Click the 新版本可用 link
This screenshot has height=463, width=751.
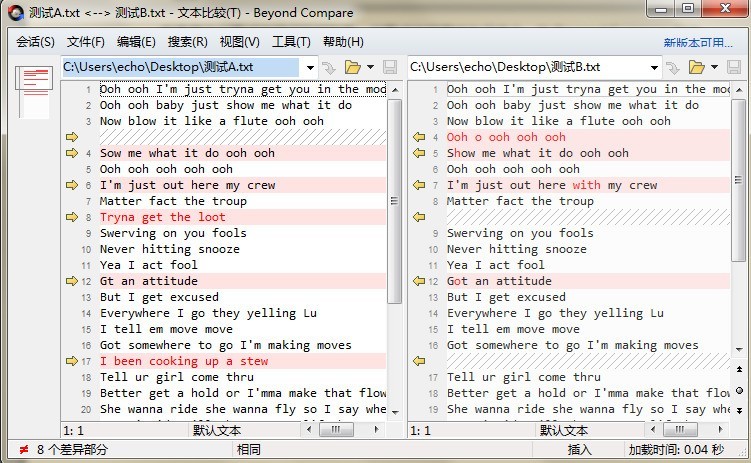point(697,43)
